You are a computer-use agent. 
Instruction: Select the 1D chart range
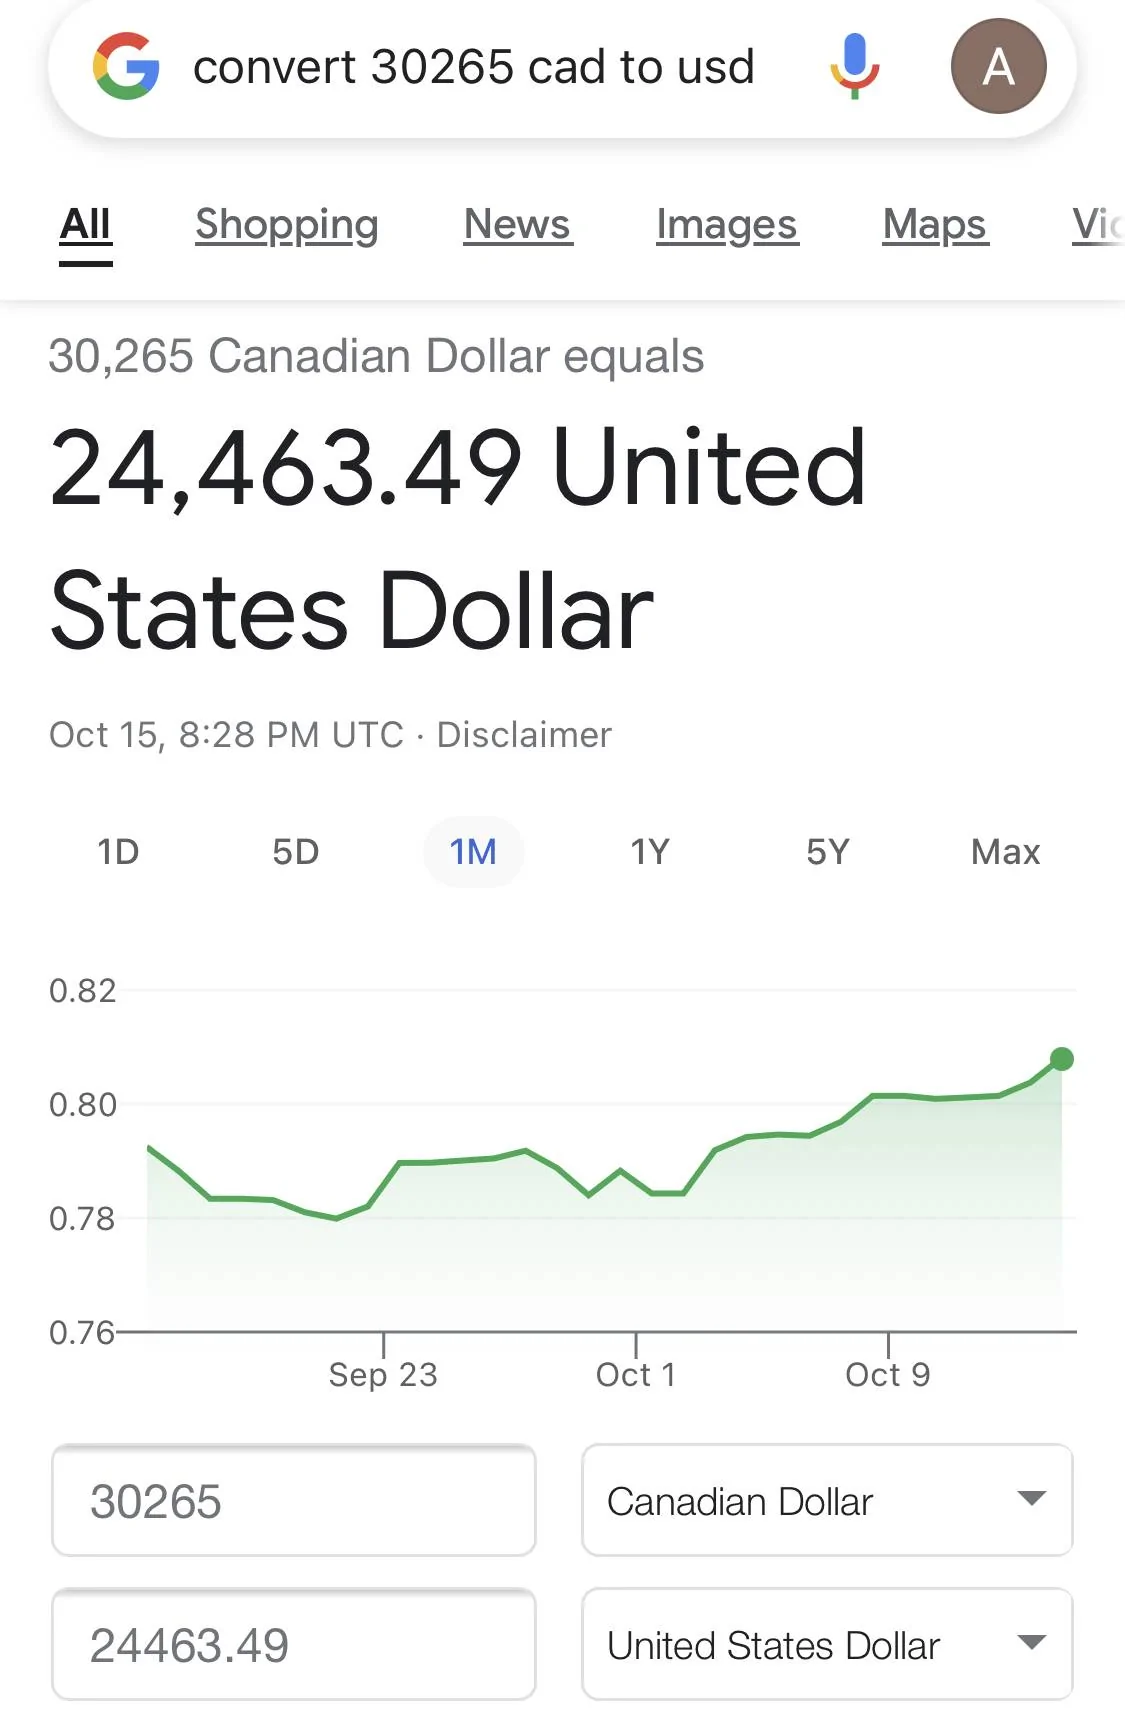[x=118, y=852]
